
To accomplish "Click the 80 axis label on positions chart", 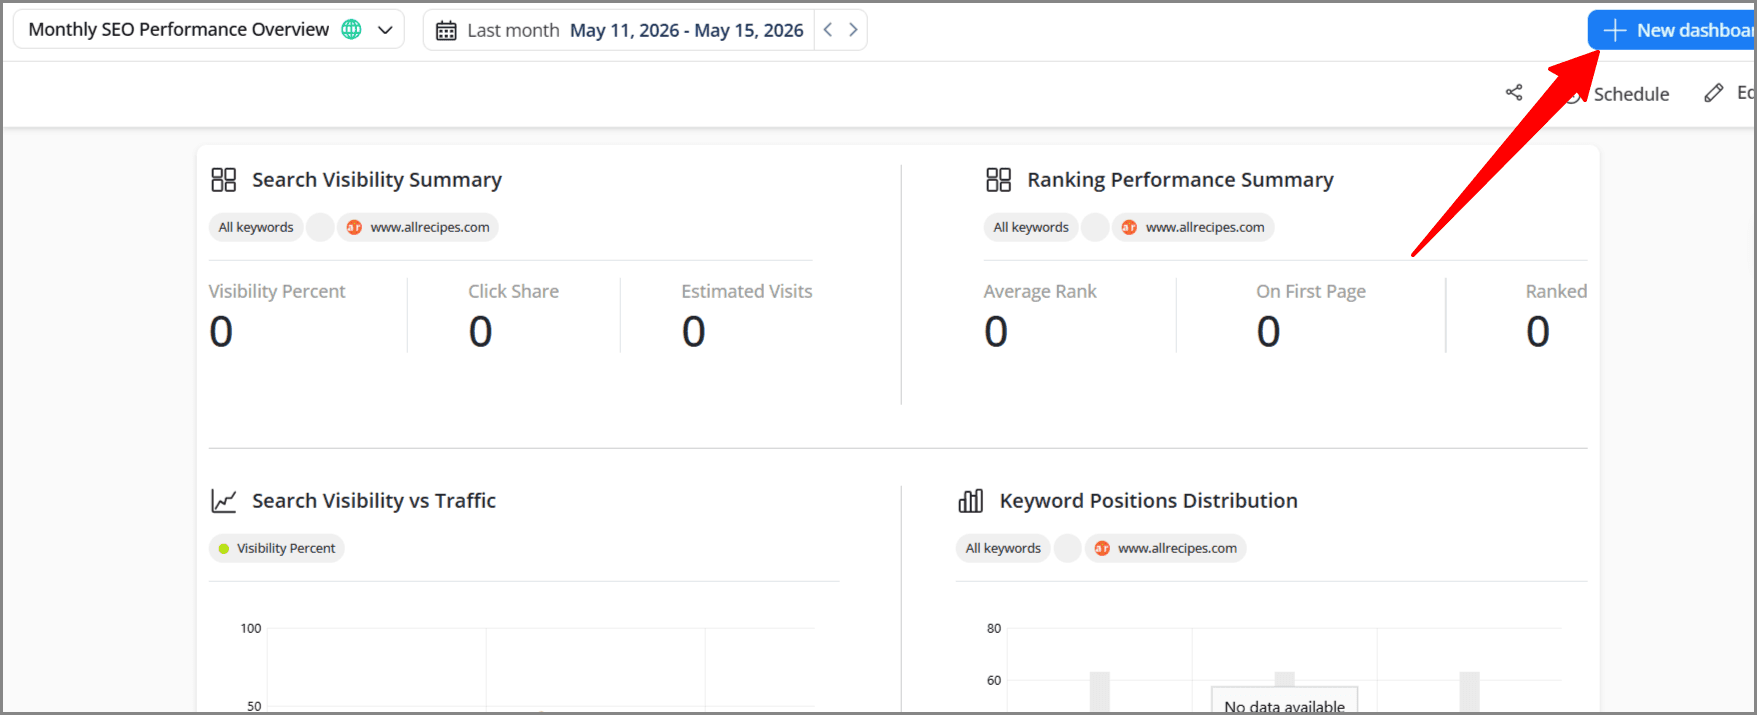I will click(x=994, y=628).
